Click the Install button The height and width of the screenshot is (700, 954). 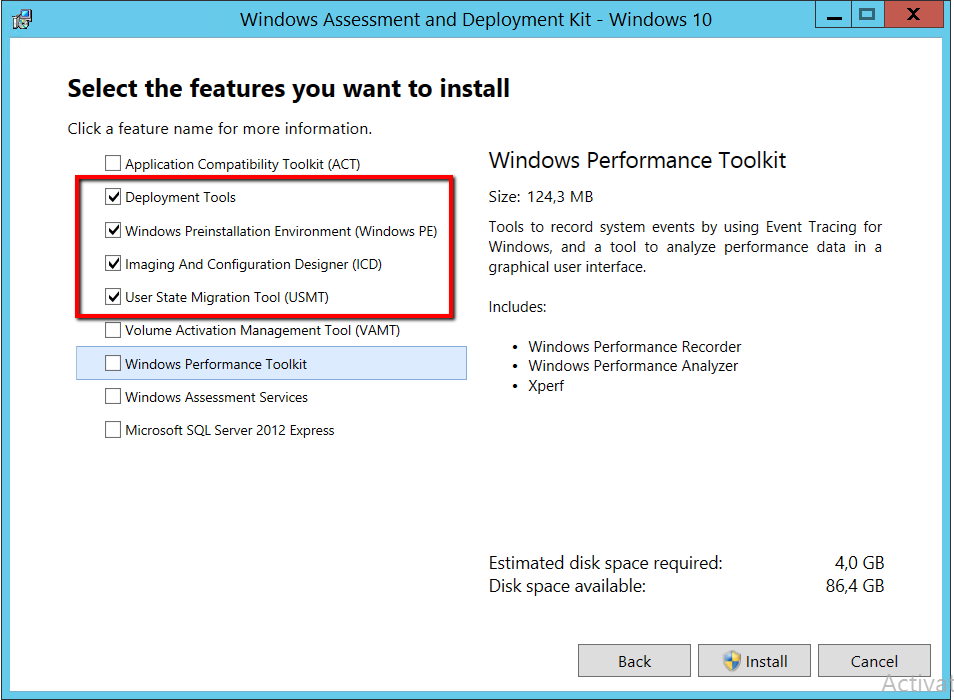[x=754, y=661]
